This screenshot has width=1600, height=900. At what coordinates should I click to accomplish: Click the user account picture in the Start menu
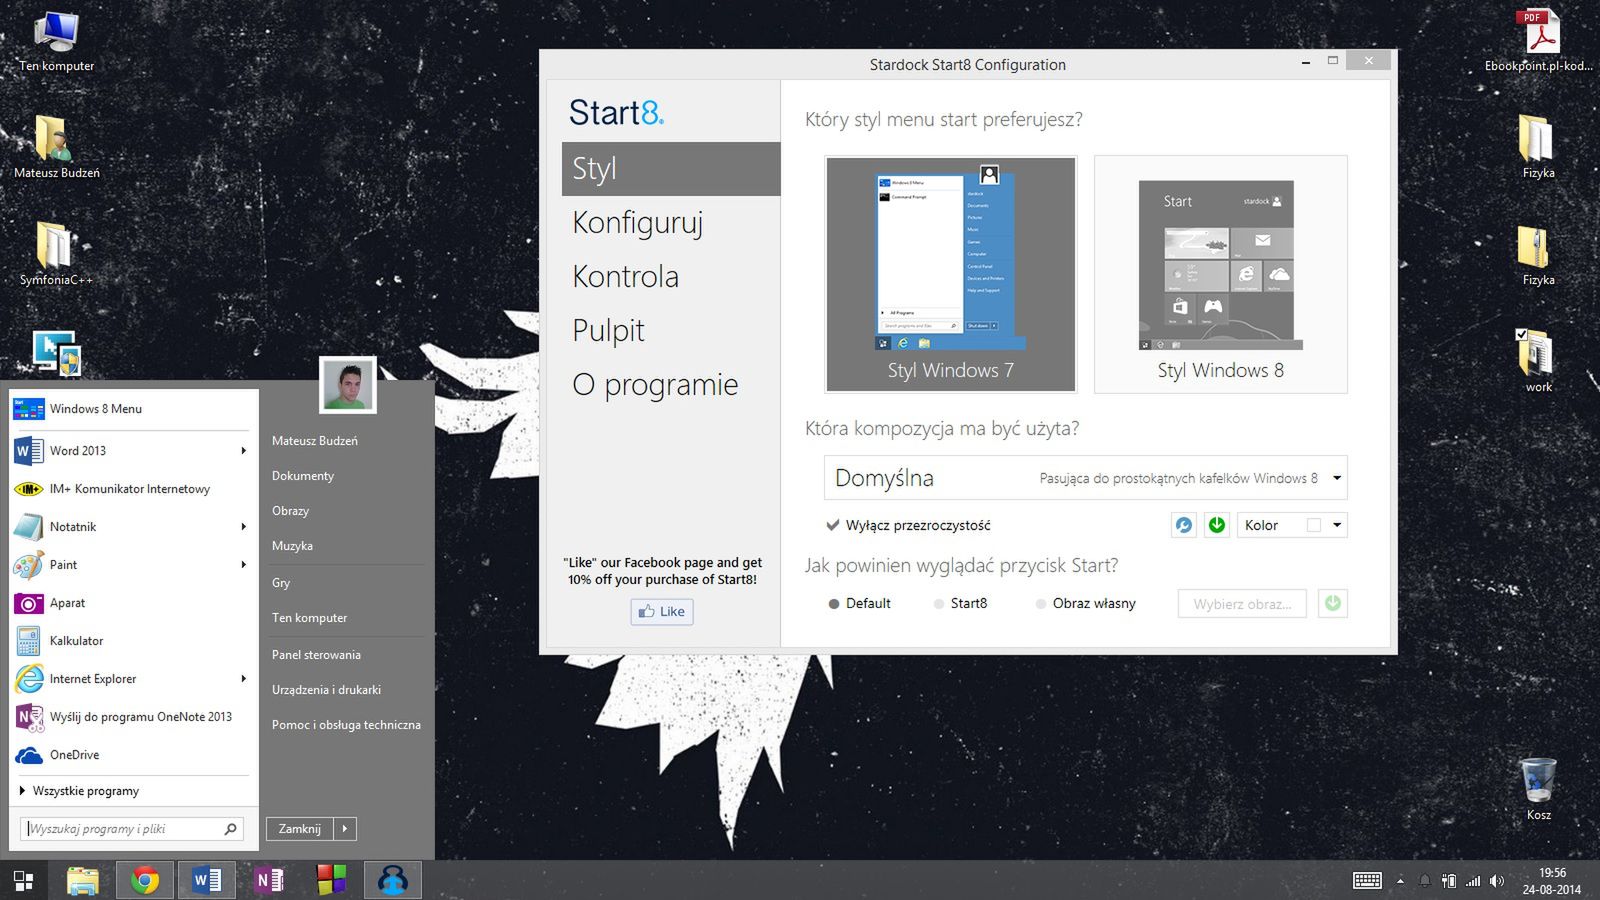[348, 385]
